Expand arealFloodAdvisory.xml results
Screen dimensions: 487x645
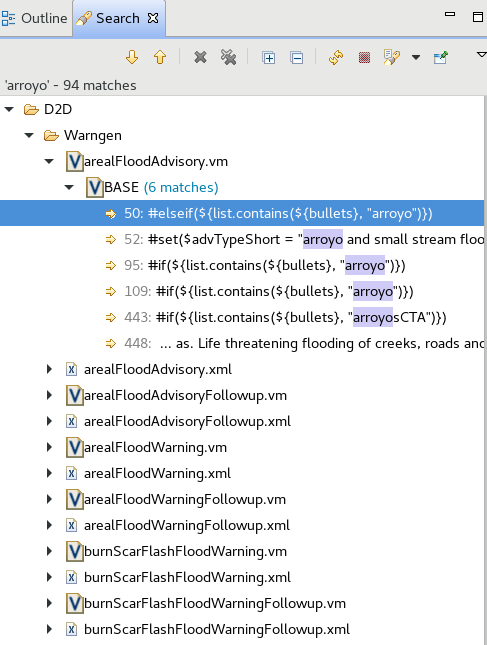tap(49, 369)
